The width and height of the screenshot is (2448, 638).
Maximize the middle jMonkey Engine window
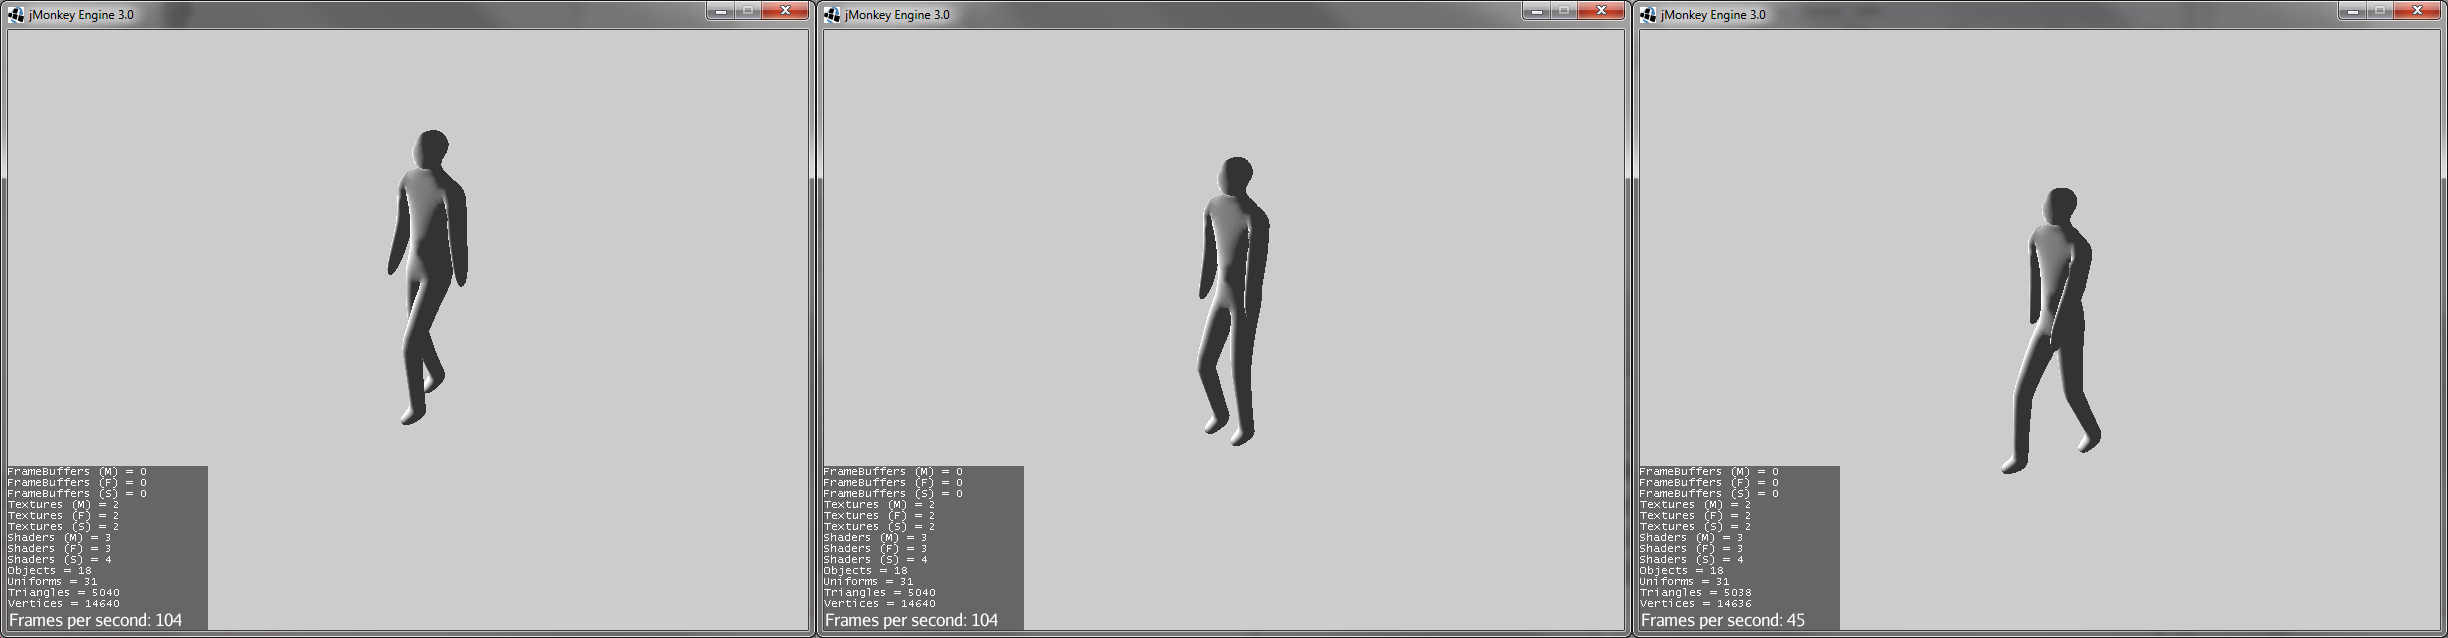click(x=1563, y=11)
